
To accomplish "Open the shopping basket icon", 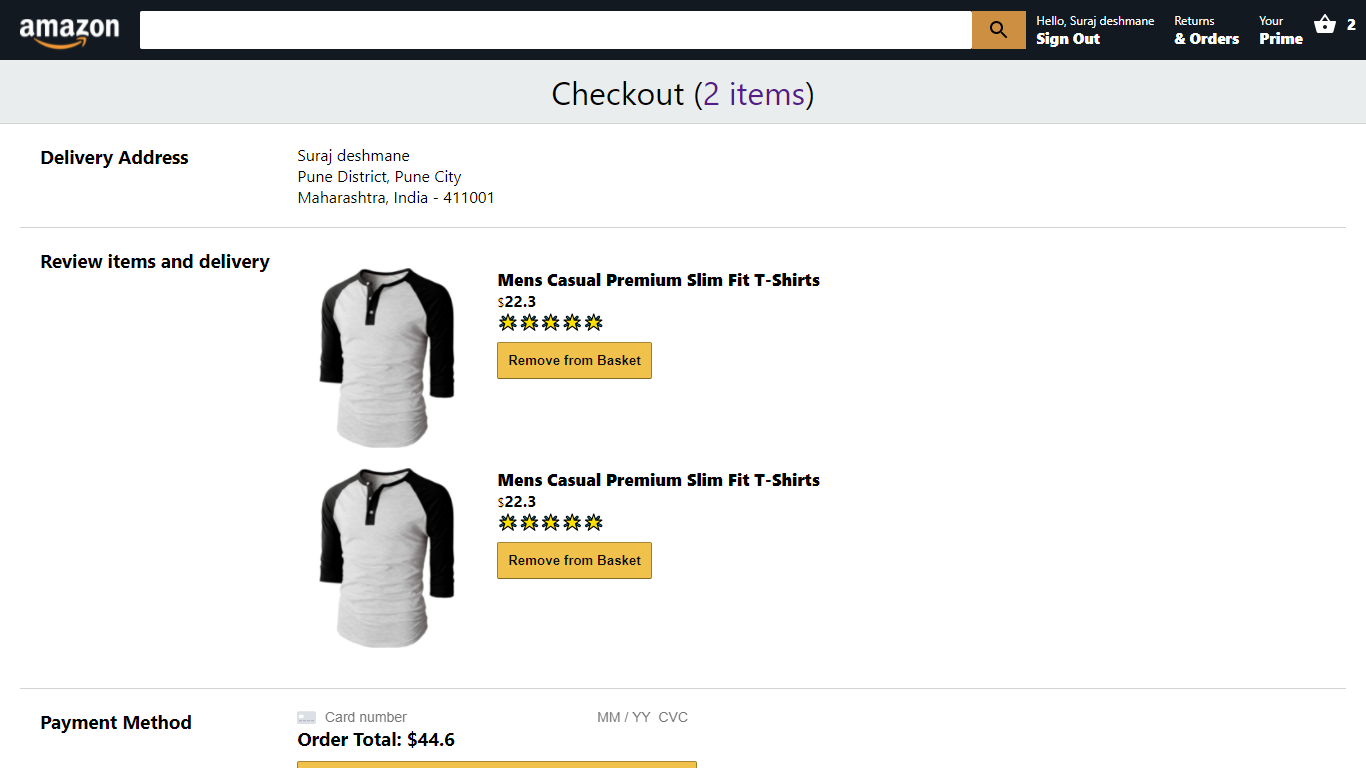I will coord(1325,25).
